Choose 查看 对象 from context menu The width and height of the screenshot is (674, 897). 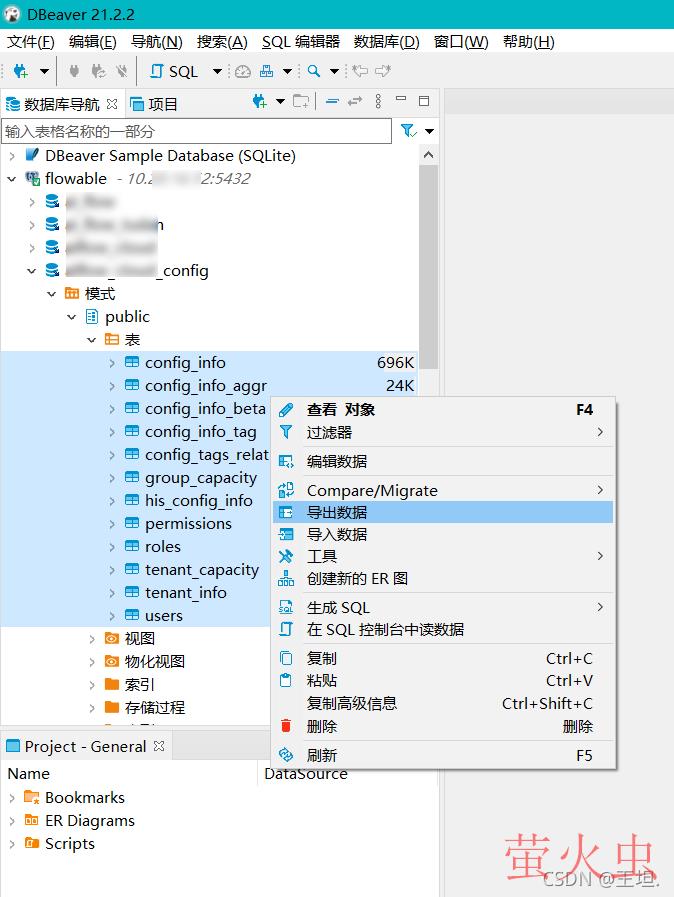pos(443,410)
